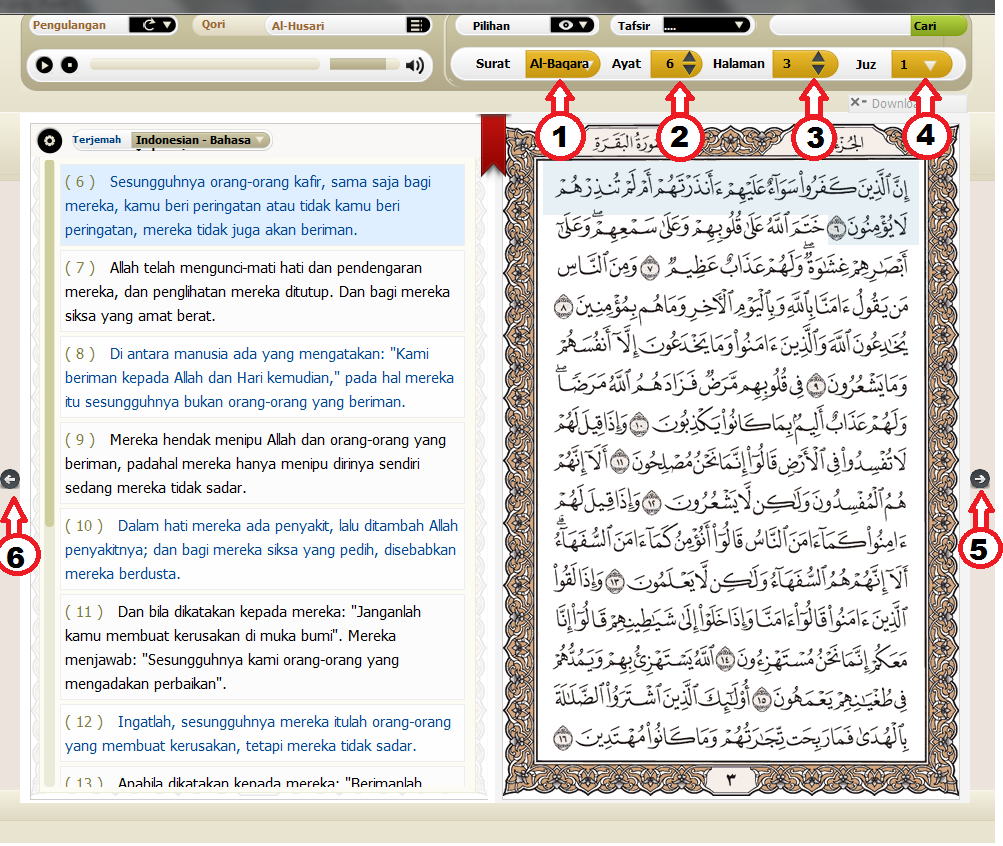Viewport: 1003px width, 846px height.
Task: Select translation of verse 6 about orang-orang kafir
Action: coord(262,205)
